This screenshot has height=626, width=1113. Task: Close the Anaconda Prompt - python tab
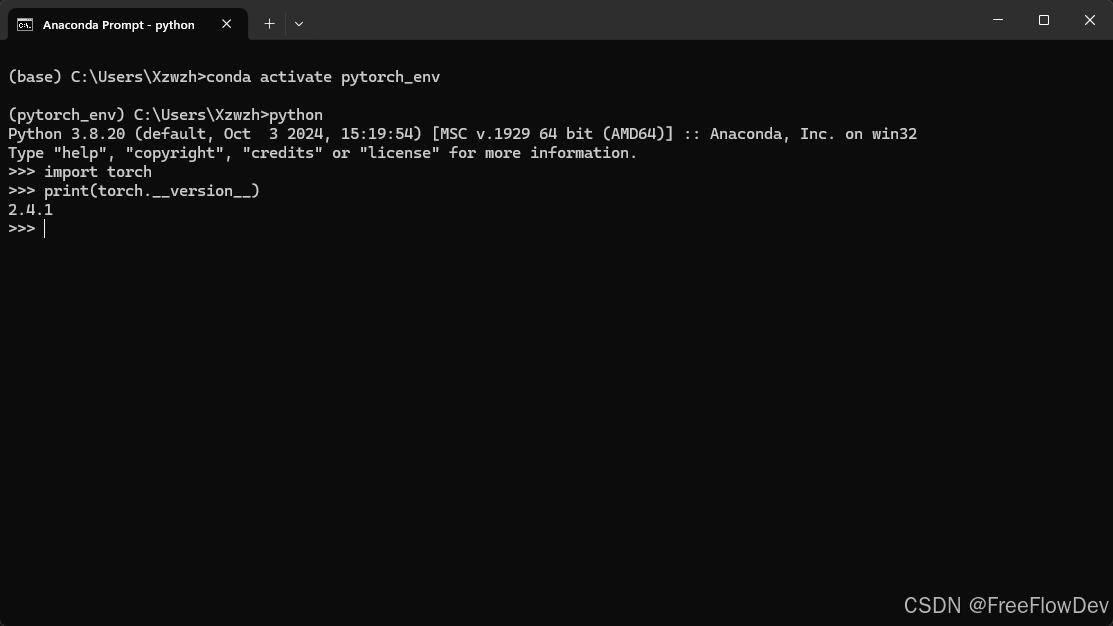pyautogui.click(x=227, y=24)
